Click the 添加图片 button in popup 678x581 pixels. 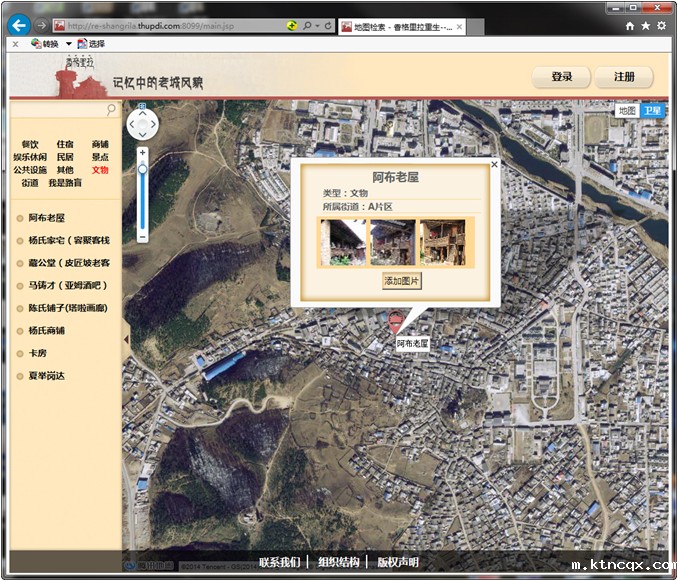pos(402,282)
